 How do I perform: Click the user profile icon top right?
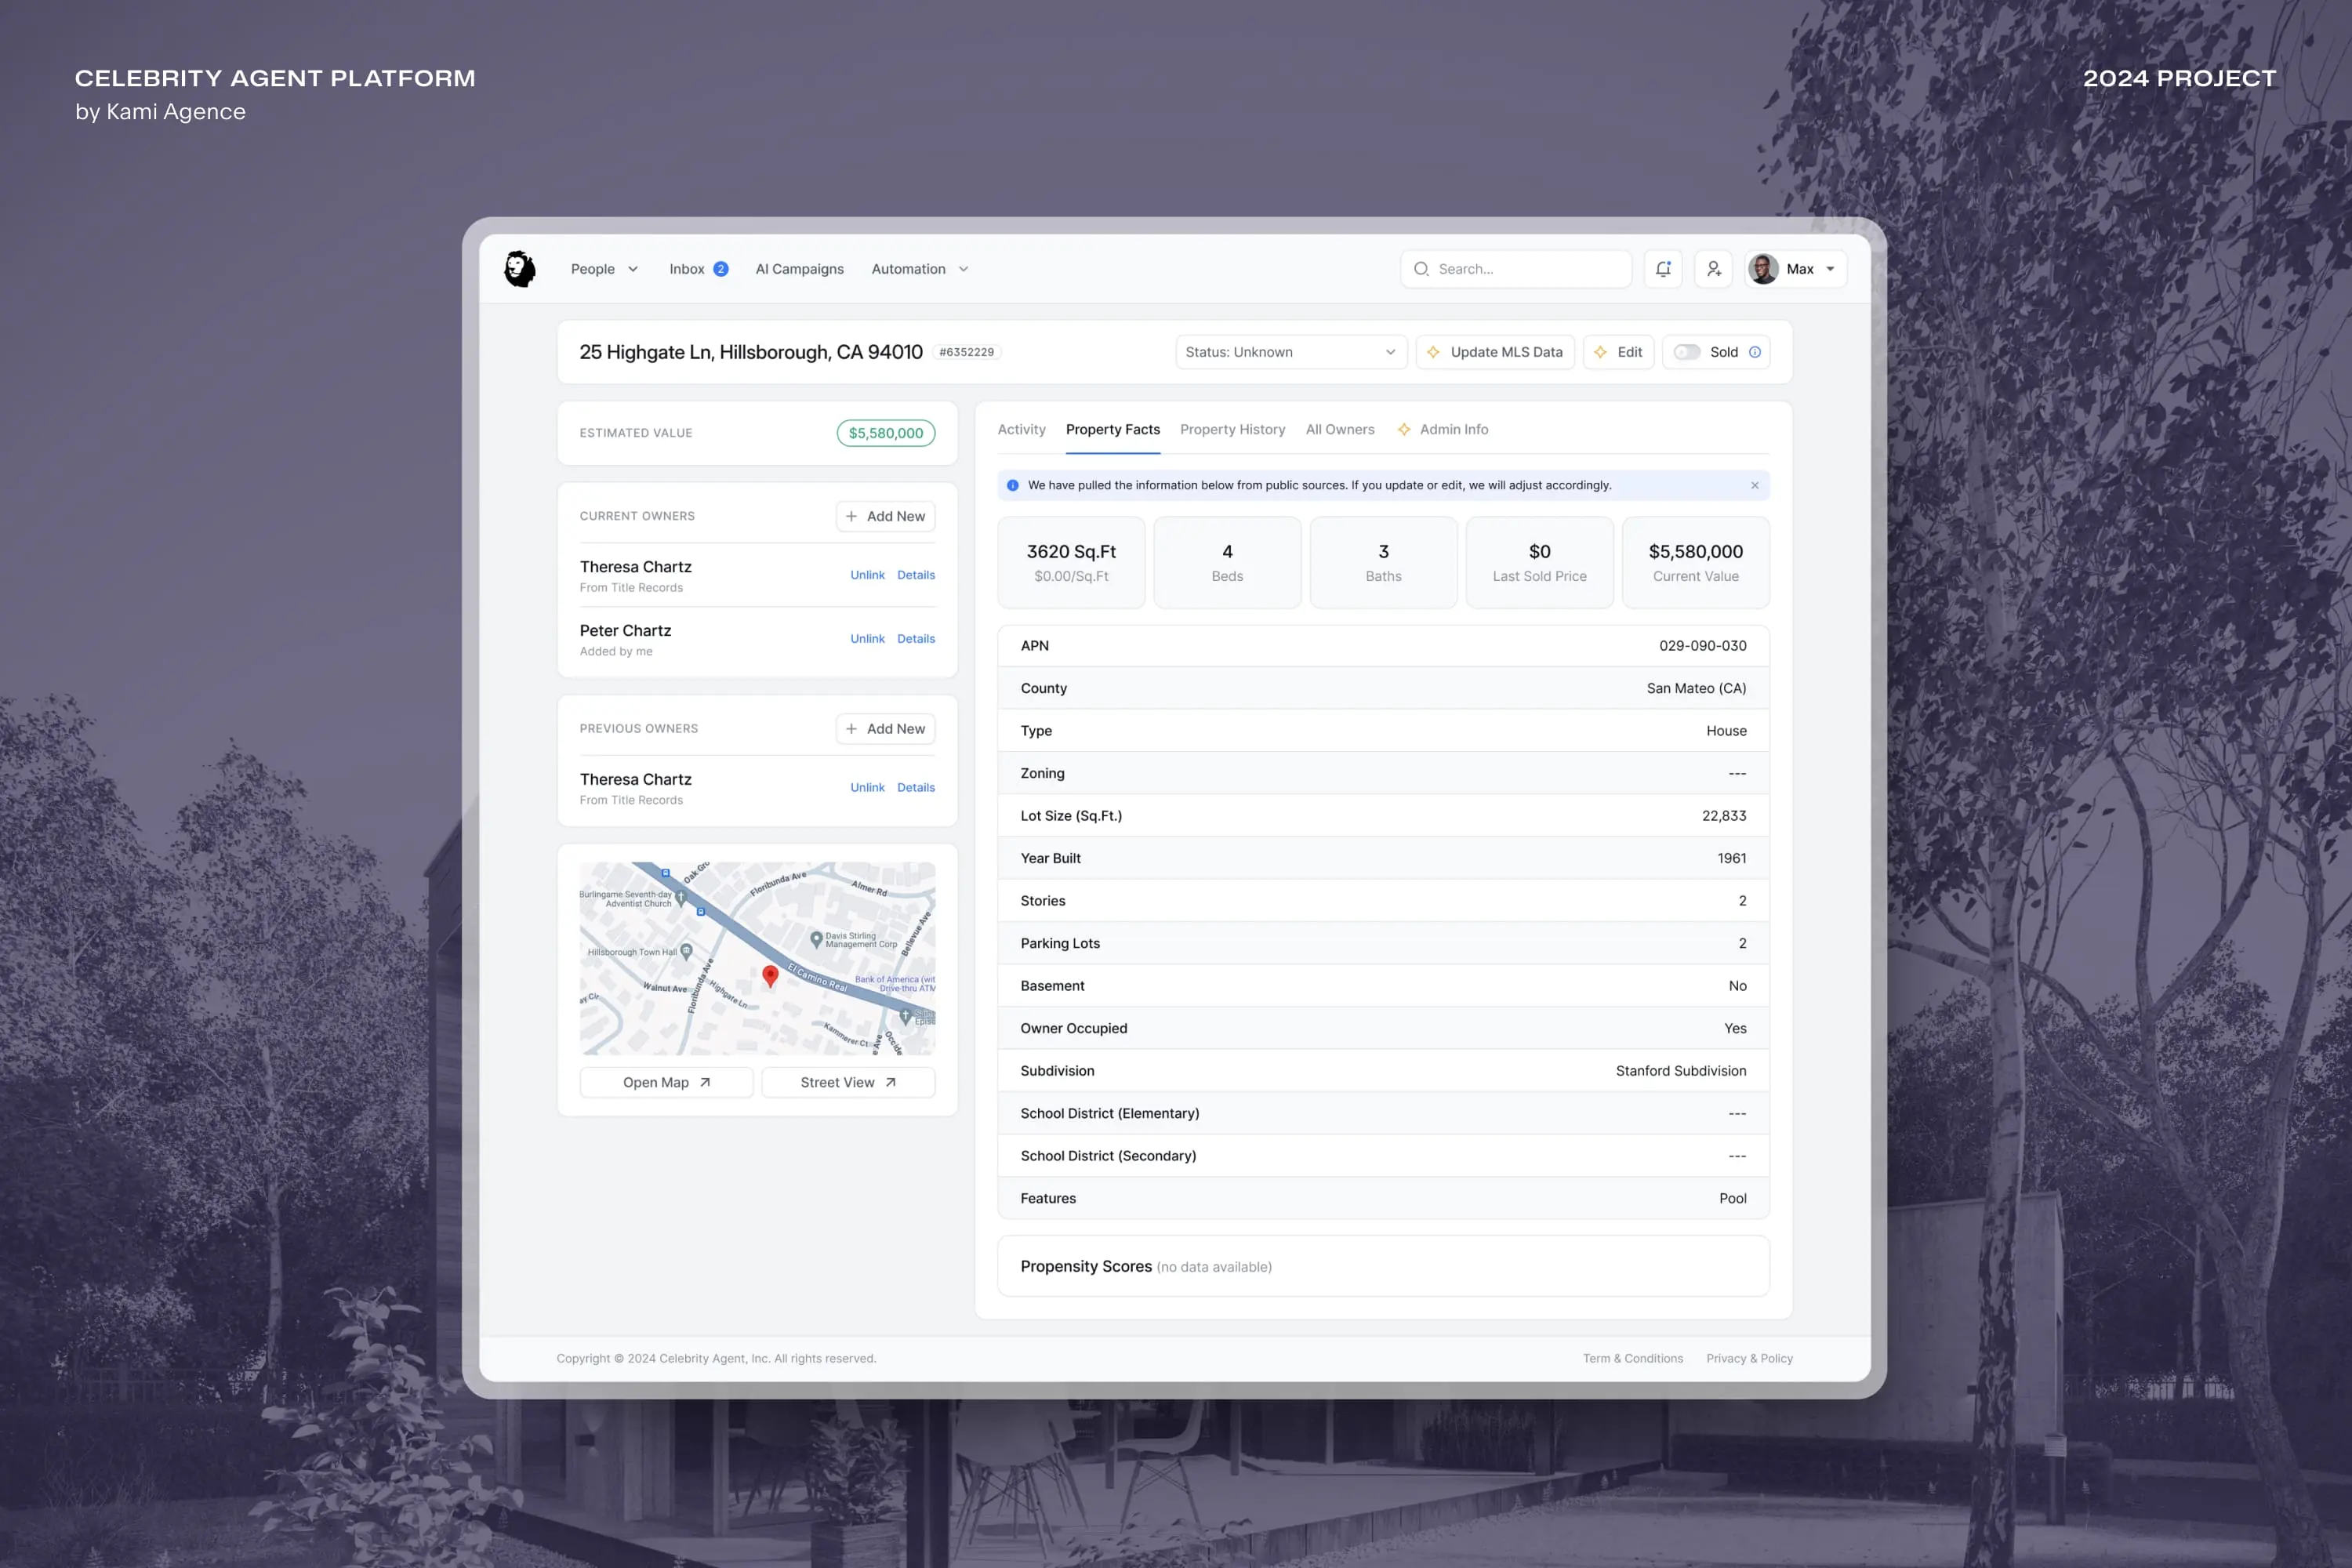[1762, 268]
